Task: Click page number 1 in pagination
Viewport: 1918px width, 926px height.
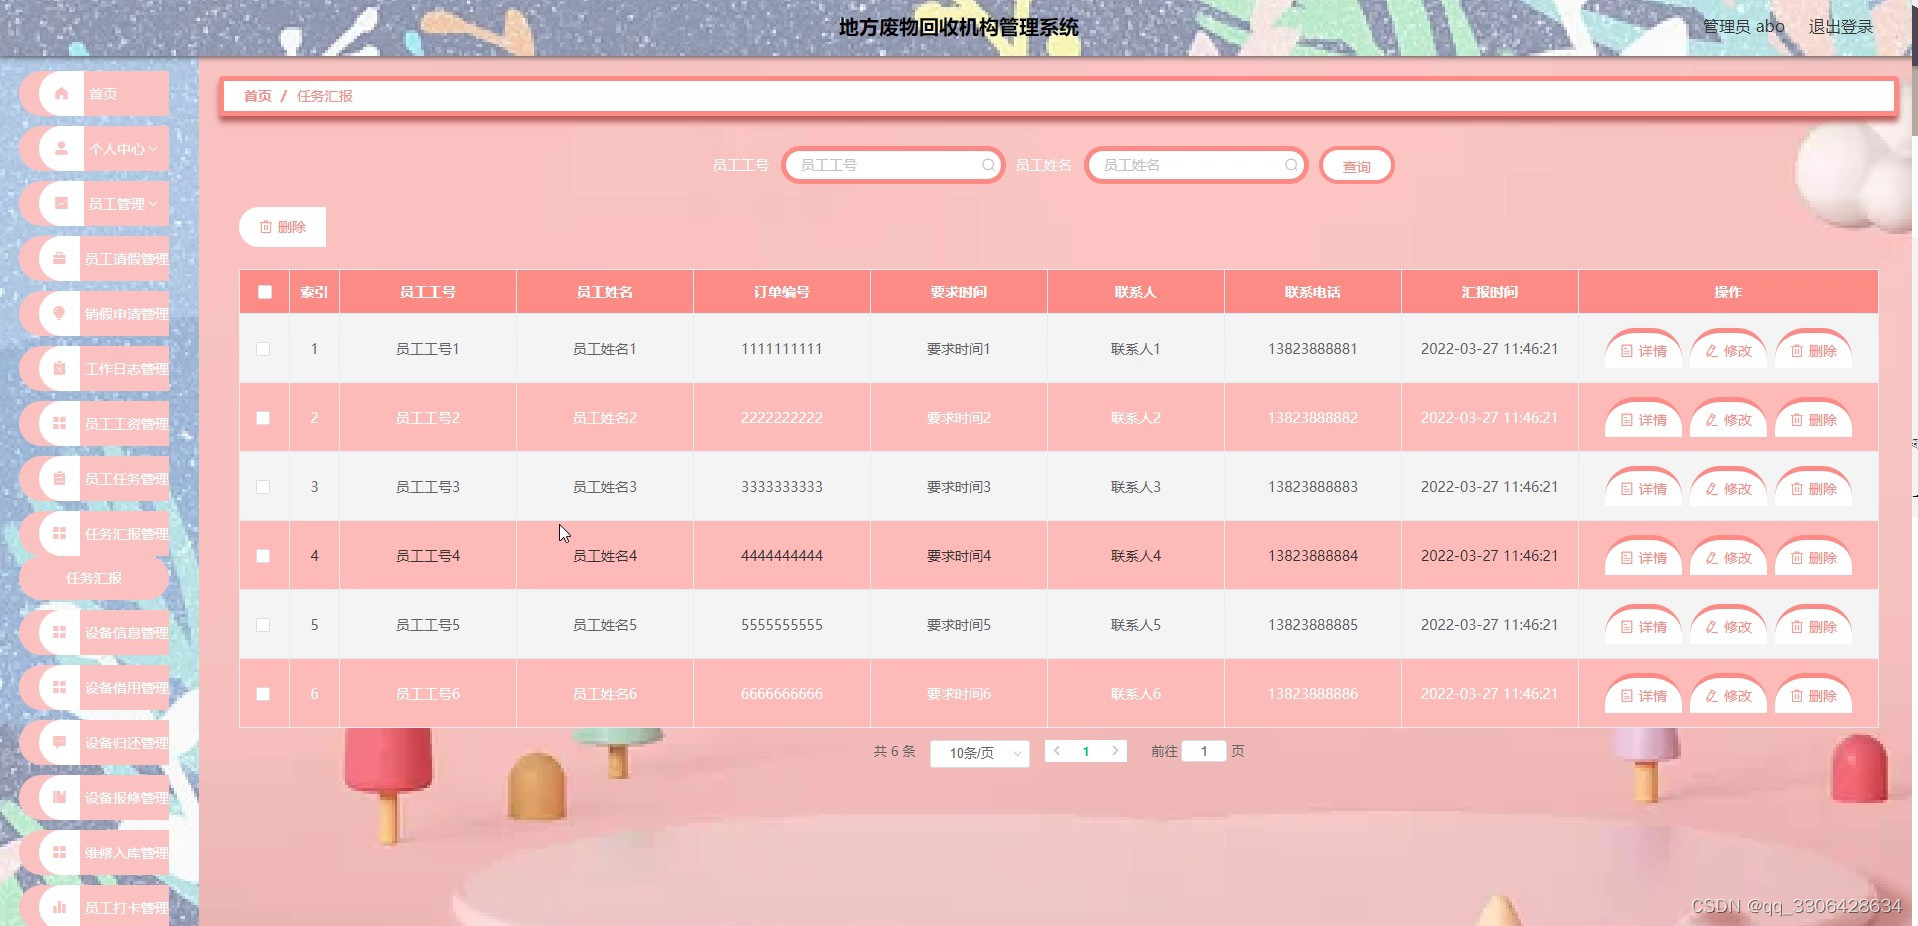Action: click(x=1086, y=751)
